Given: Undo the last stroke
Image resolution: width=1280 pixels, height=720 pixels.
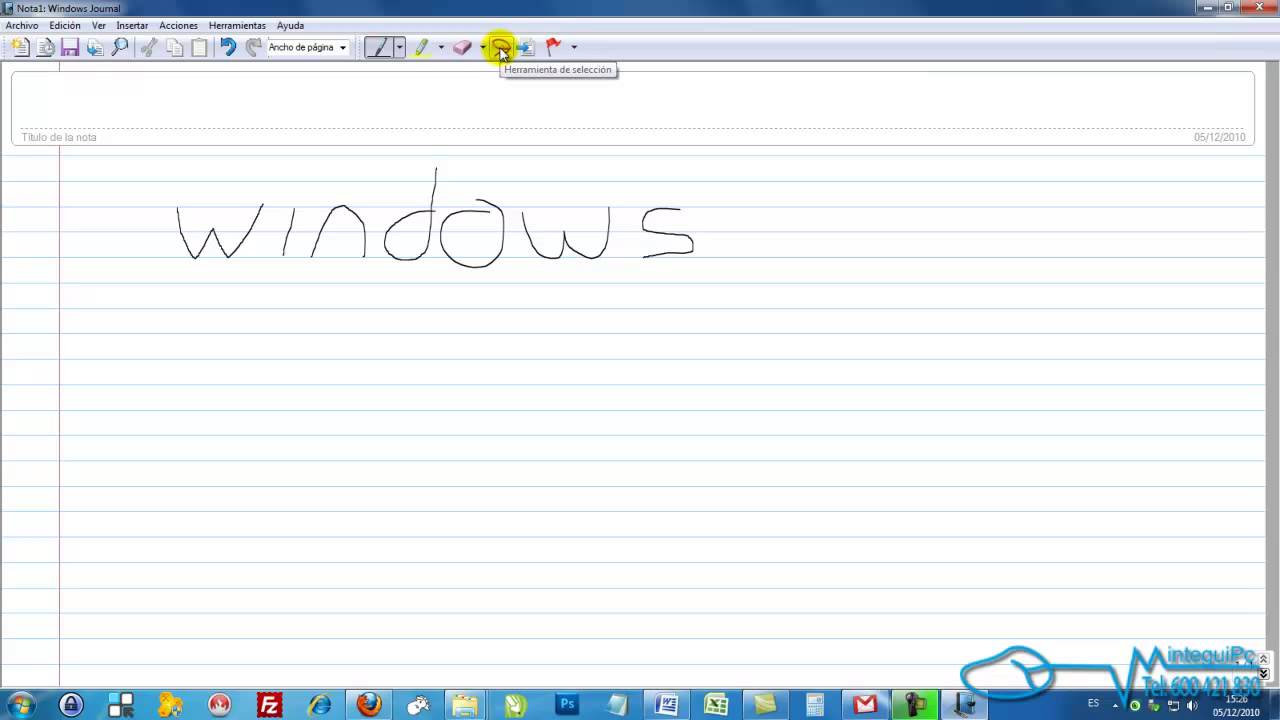Looking at the screenshot, I should (x=228, y=47).
